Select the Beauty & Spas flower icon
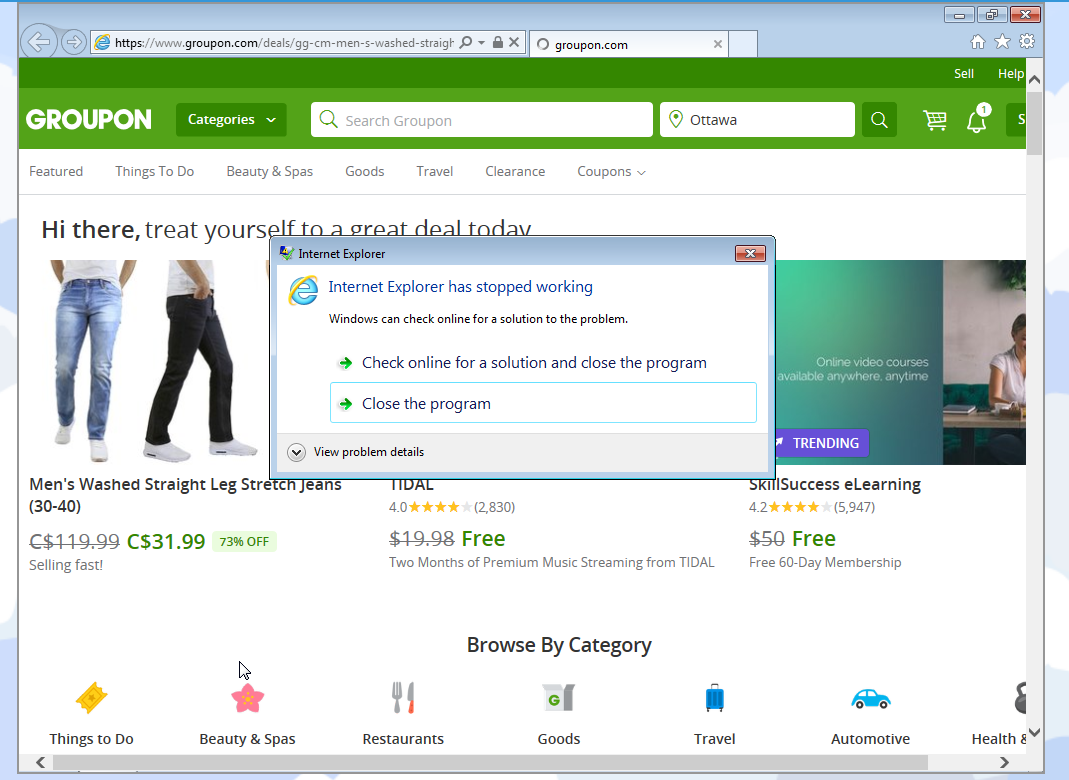Viewport: 1069px width, 780px height. coord(247,697)
